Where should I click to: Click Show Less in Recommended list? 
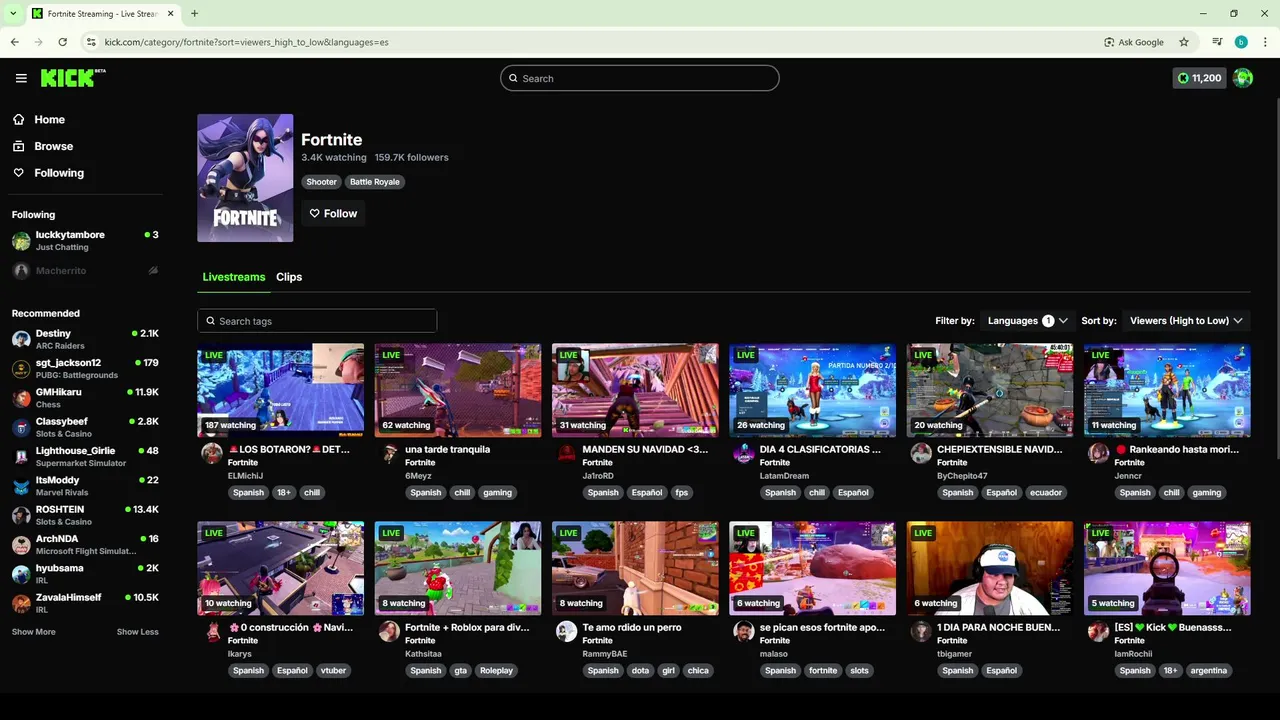coord(138,632)
